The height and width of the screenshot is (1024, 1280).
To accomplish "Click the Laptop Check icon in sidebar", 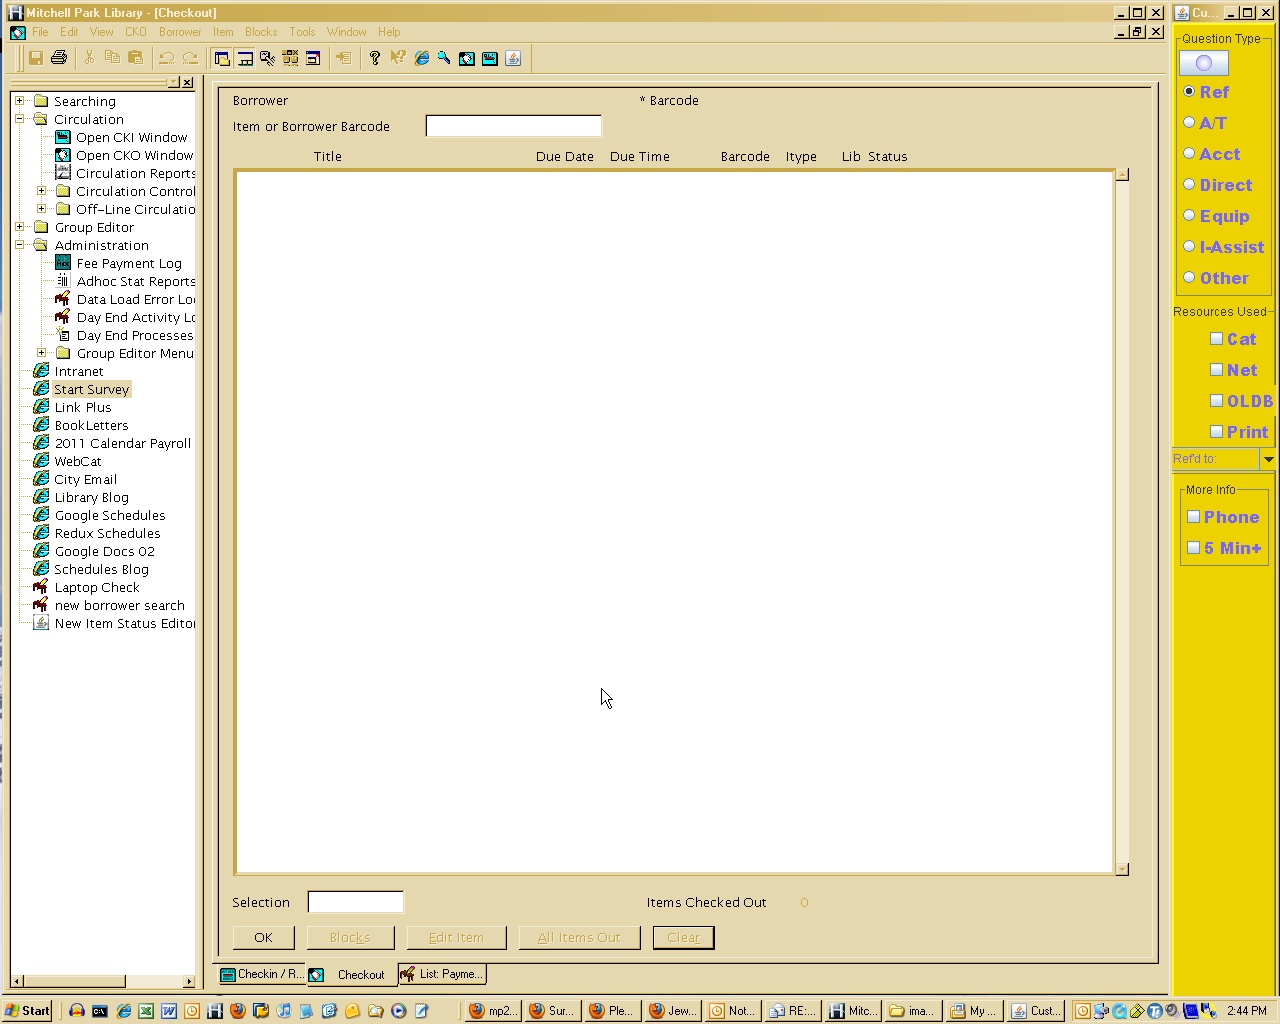I will (x=41, y=587).
